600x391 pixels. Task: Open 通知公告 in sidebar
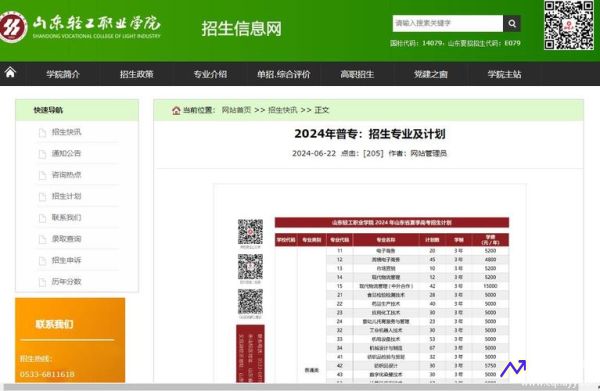tap(67, 153)
